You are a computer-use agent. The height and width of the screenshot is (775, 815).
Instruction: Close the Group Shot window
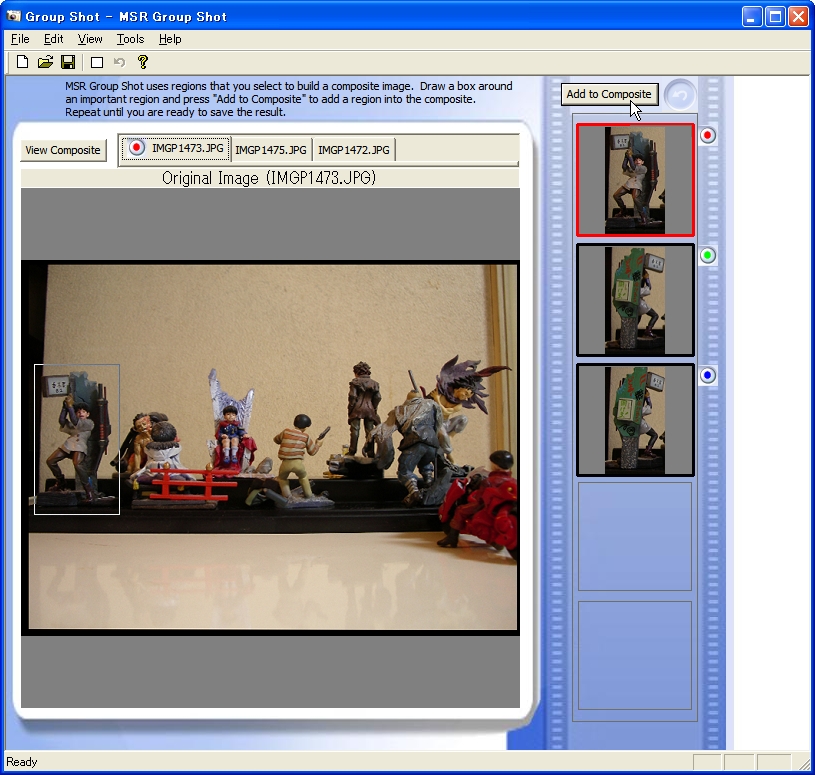tap(798, 17)
